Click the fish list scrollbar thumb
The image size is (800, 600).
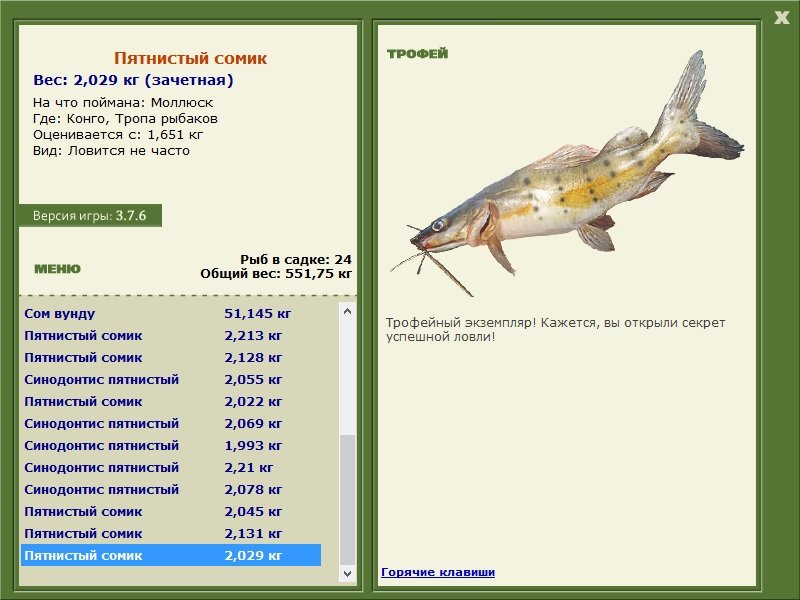tap(347, 500)
